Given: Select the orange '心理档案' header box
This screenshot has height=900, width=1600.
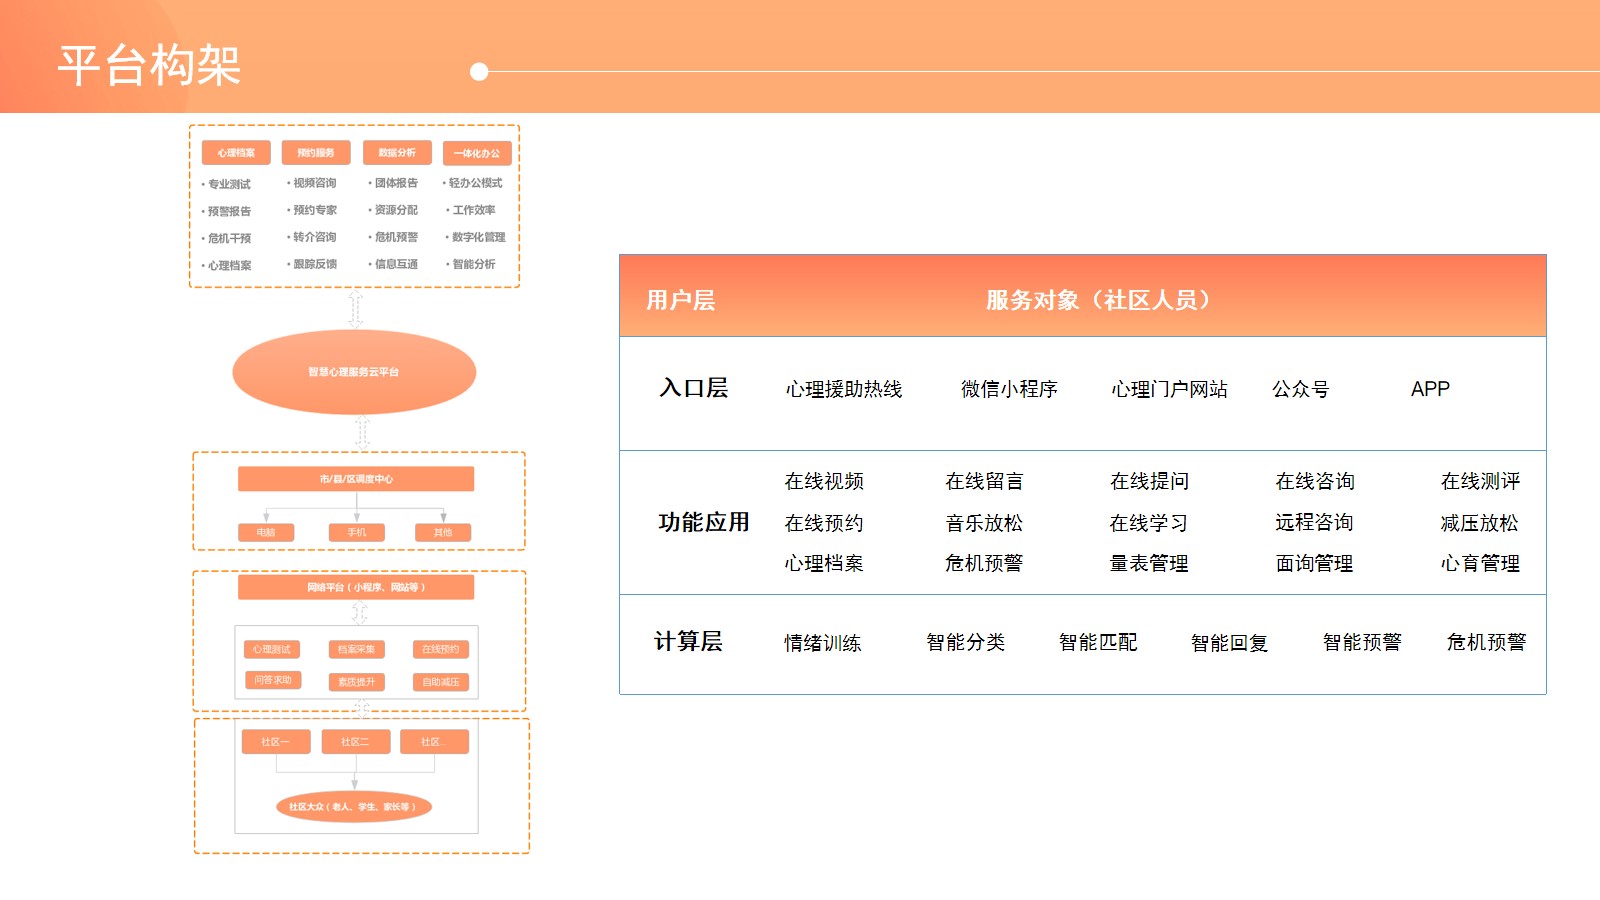Looking at the screenshot, I should coord(236,153).
